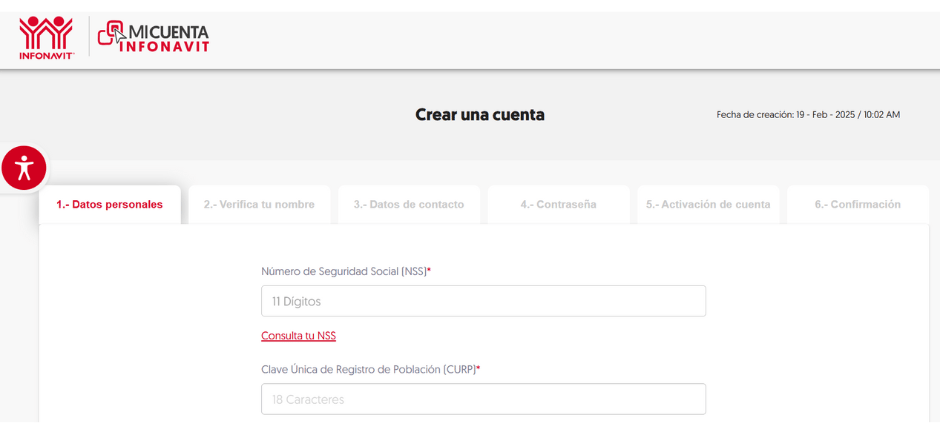Click the Mi Cuenta Infonavit logo
Image resolution: width=940 pixels, height=434 pixels.
tap(153, 37)
